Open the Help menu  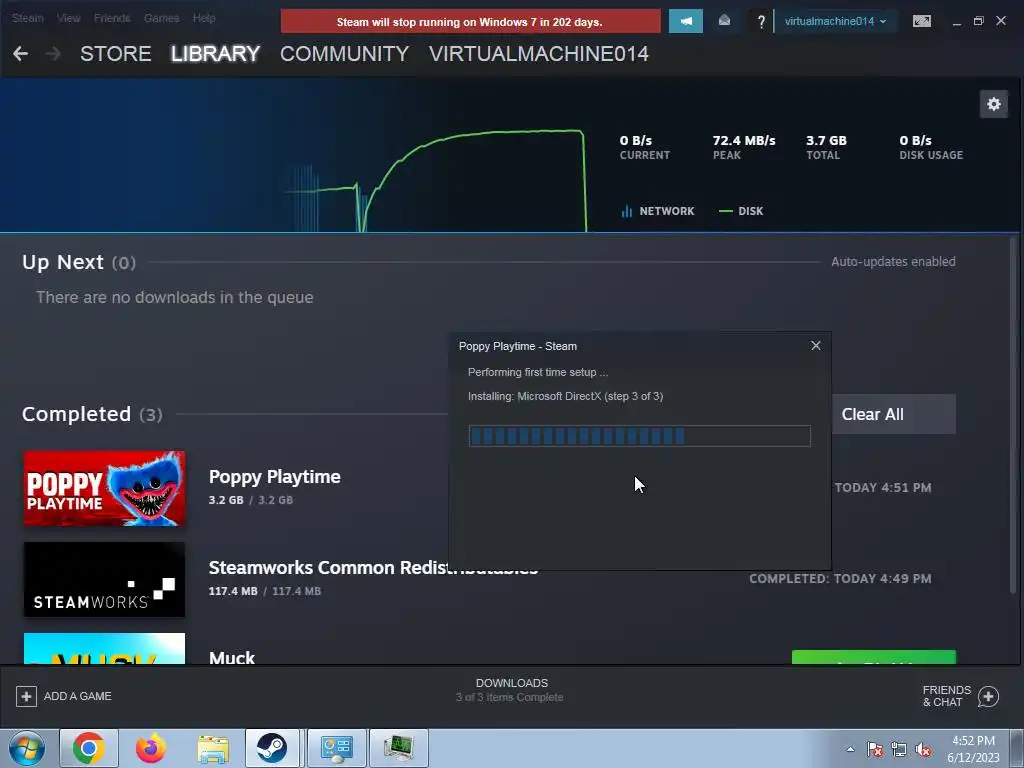pos(204,18)
